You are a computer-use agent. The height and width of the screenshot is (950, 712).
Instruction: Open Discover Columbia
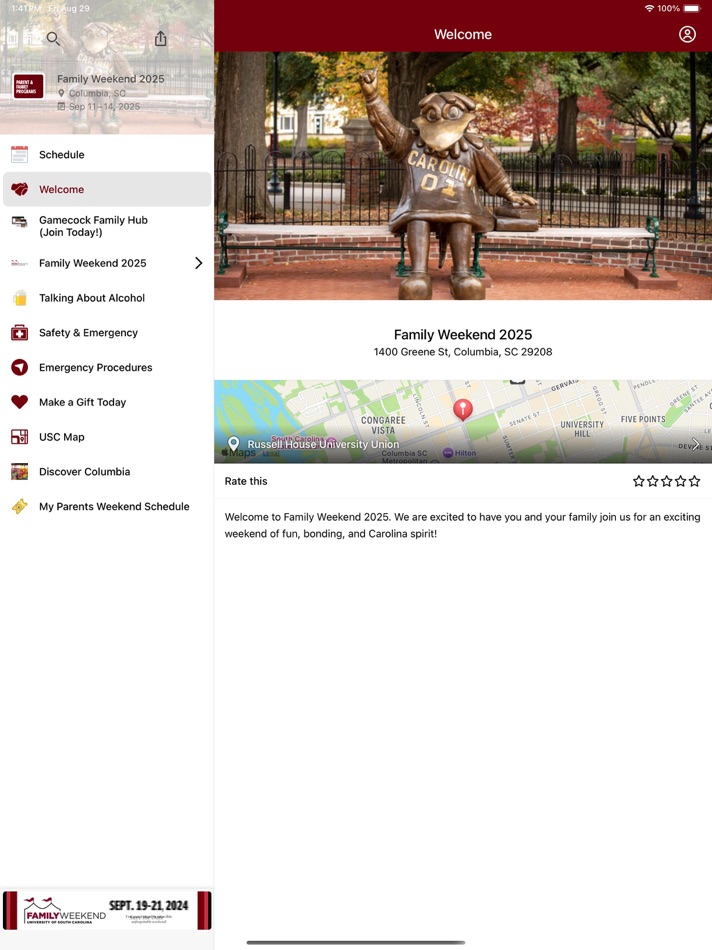(x=107, y=471)
